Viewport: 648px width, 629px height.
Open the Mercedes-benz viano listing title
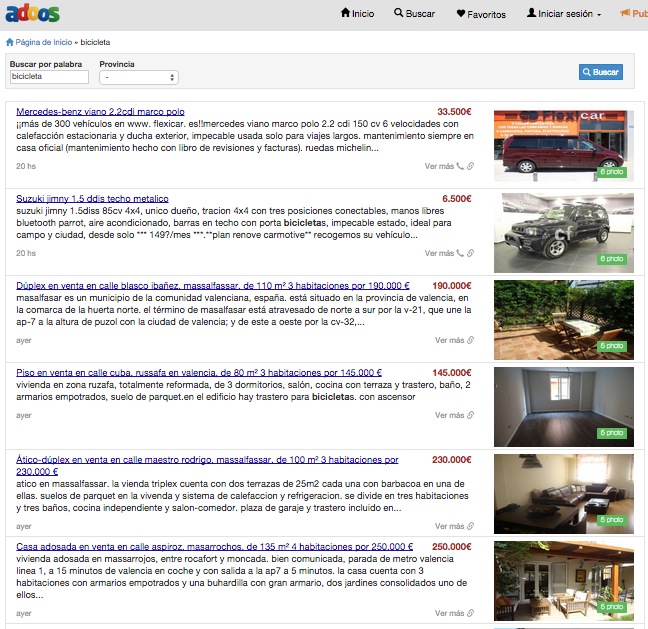100,112
